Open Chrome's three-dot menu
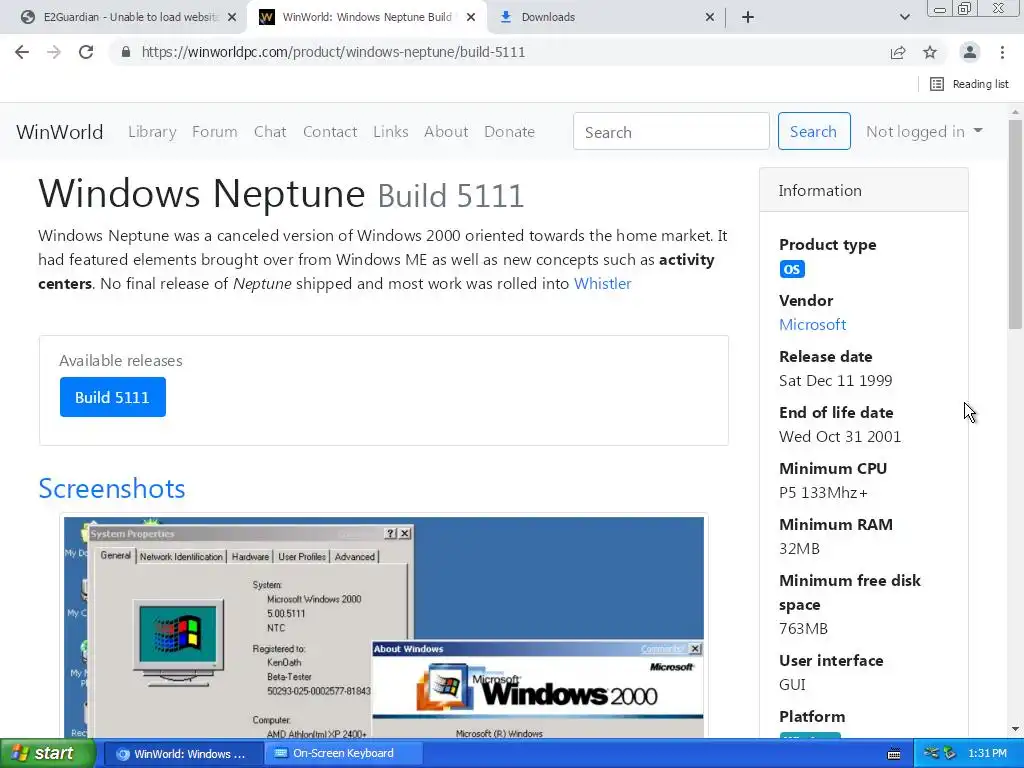This screenshot has height=768, width=1024. (x=1002, y=52)
